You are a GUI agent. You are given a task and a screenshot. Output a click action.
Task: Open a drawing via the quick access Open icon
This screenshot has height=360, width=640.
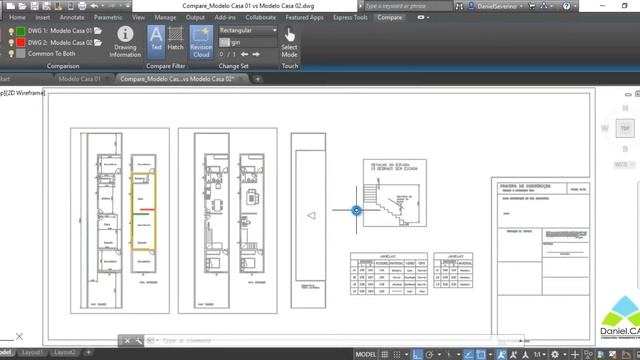[22, 6]
